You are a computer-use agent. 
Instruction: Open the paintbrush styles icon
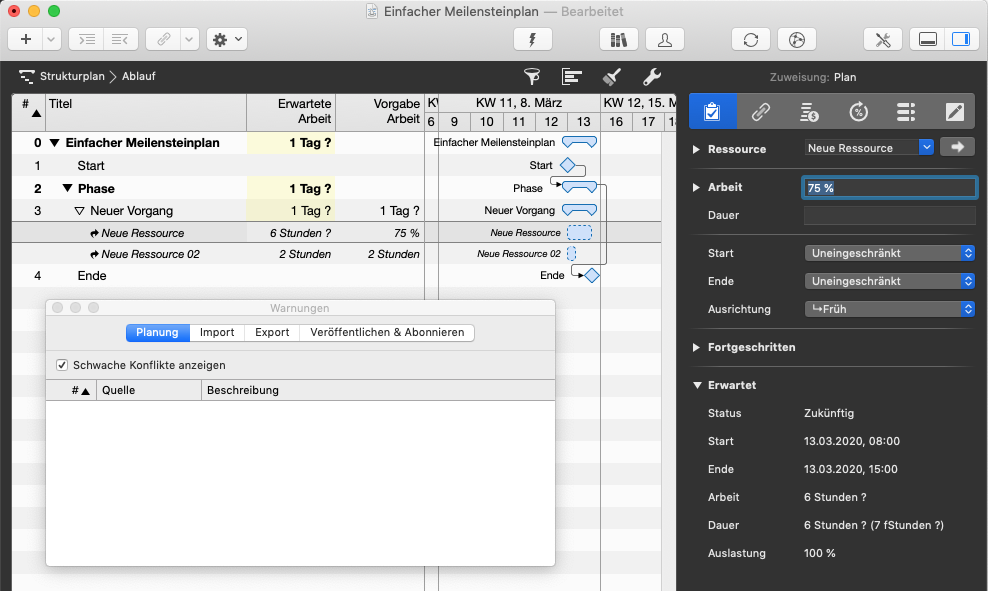click(612, 76)
